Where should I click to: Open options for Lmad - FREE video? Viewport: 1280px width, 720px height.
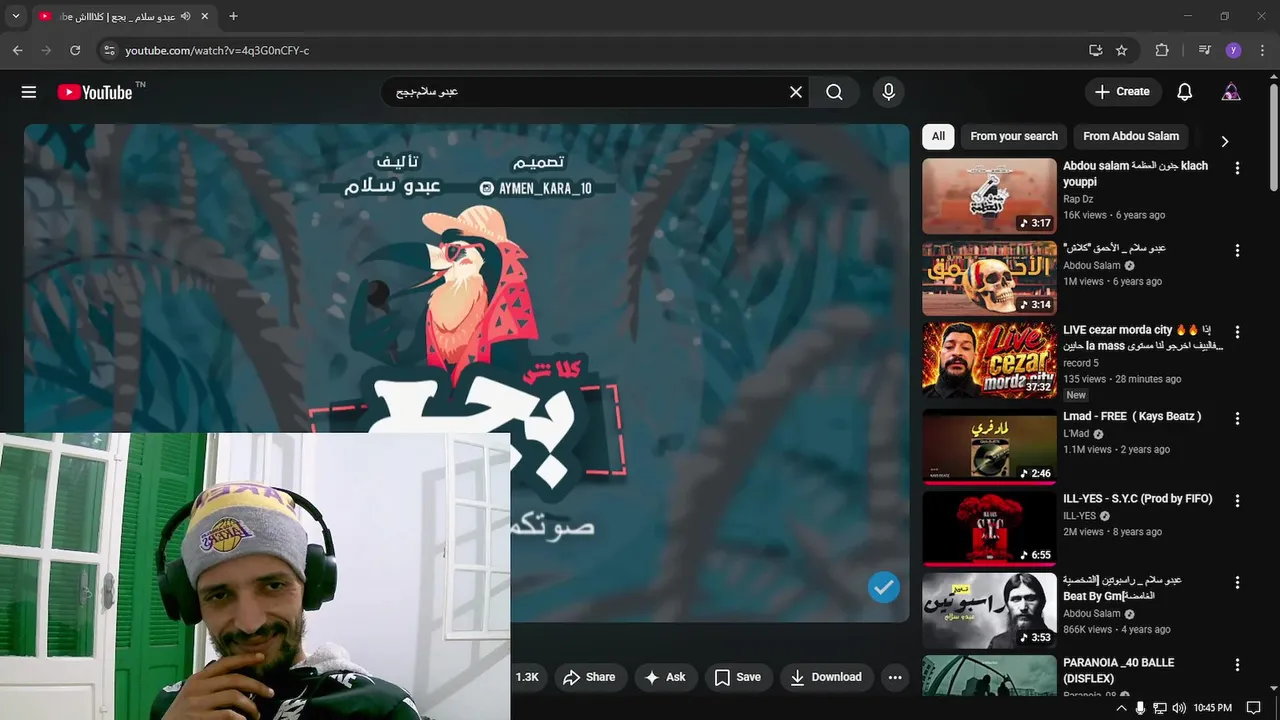click(x=1237, y=418)
